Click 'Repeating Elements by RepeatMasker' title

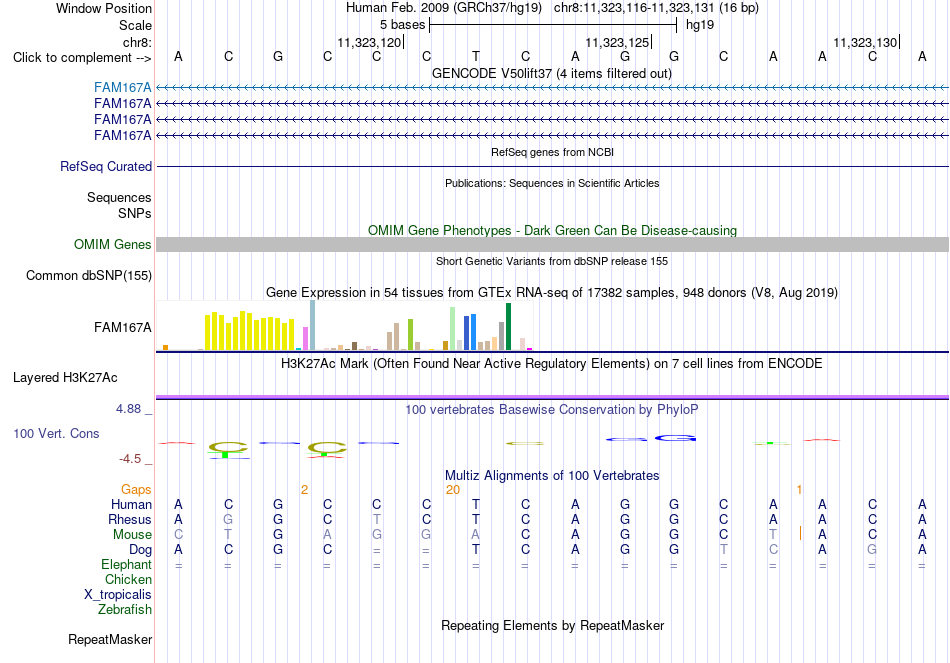(553, 625)
